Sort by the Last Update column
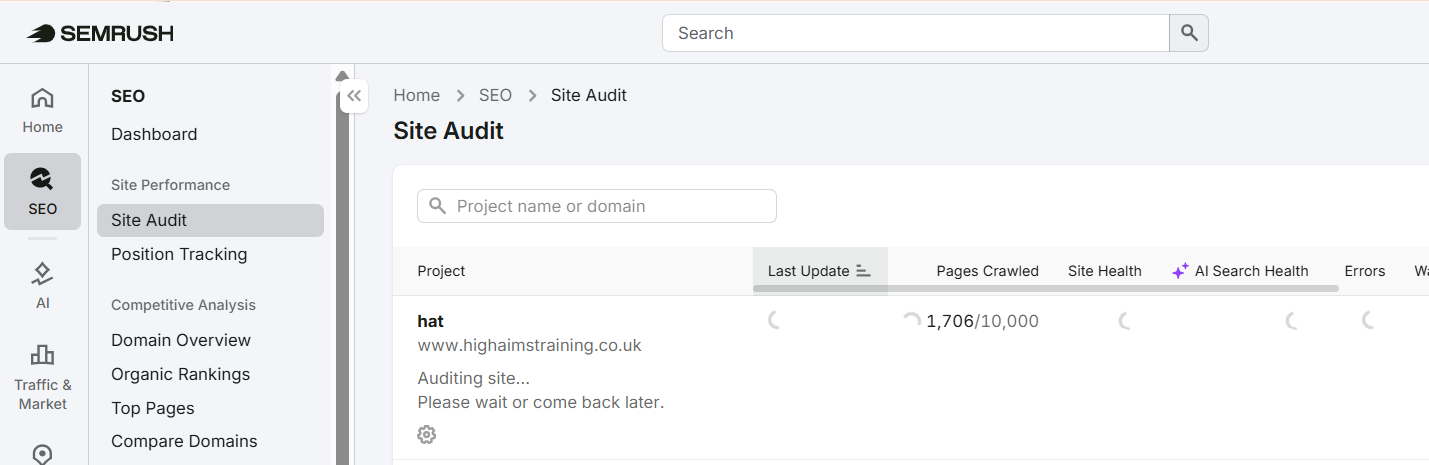The height and width of the screenshot is (465, 1429). pyautogui.click(x=820, y=271)
